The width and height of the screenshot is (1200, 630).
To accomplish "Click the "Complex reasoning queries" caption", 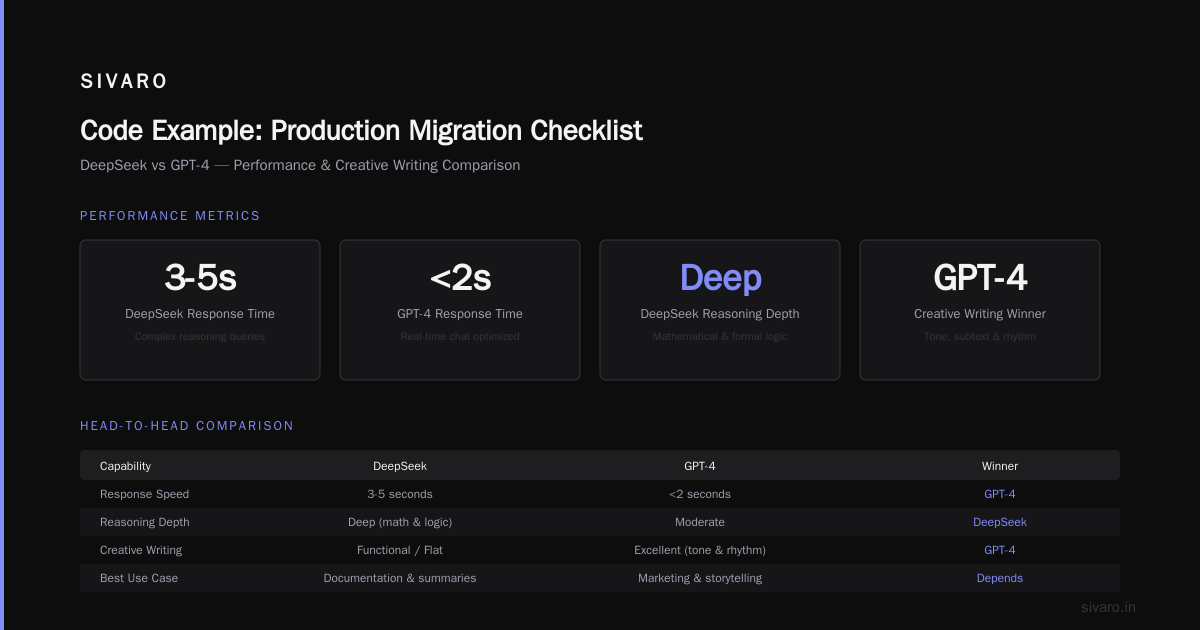I will click(200, 337).
